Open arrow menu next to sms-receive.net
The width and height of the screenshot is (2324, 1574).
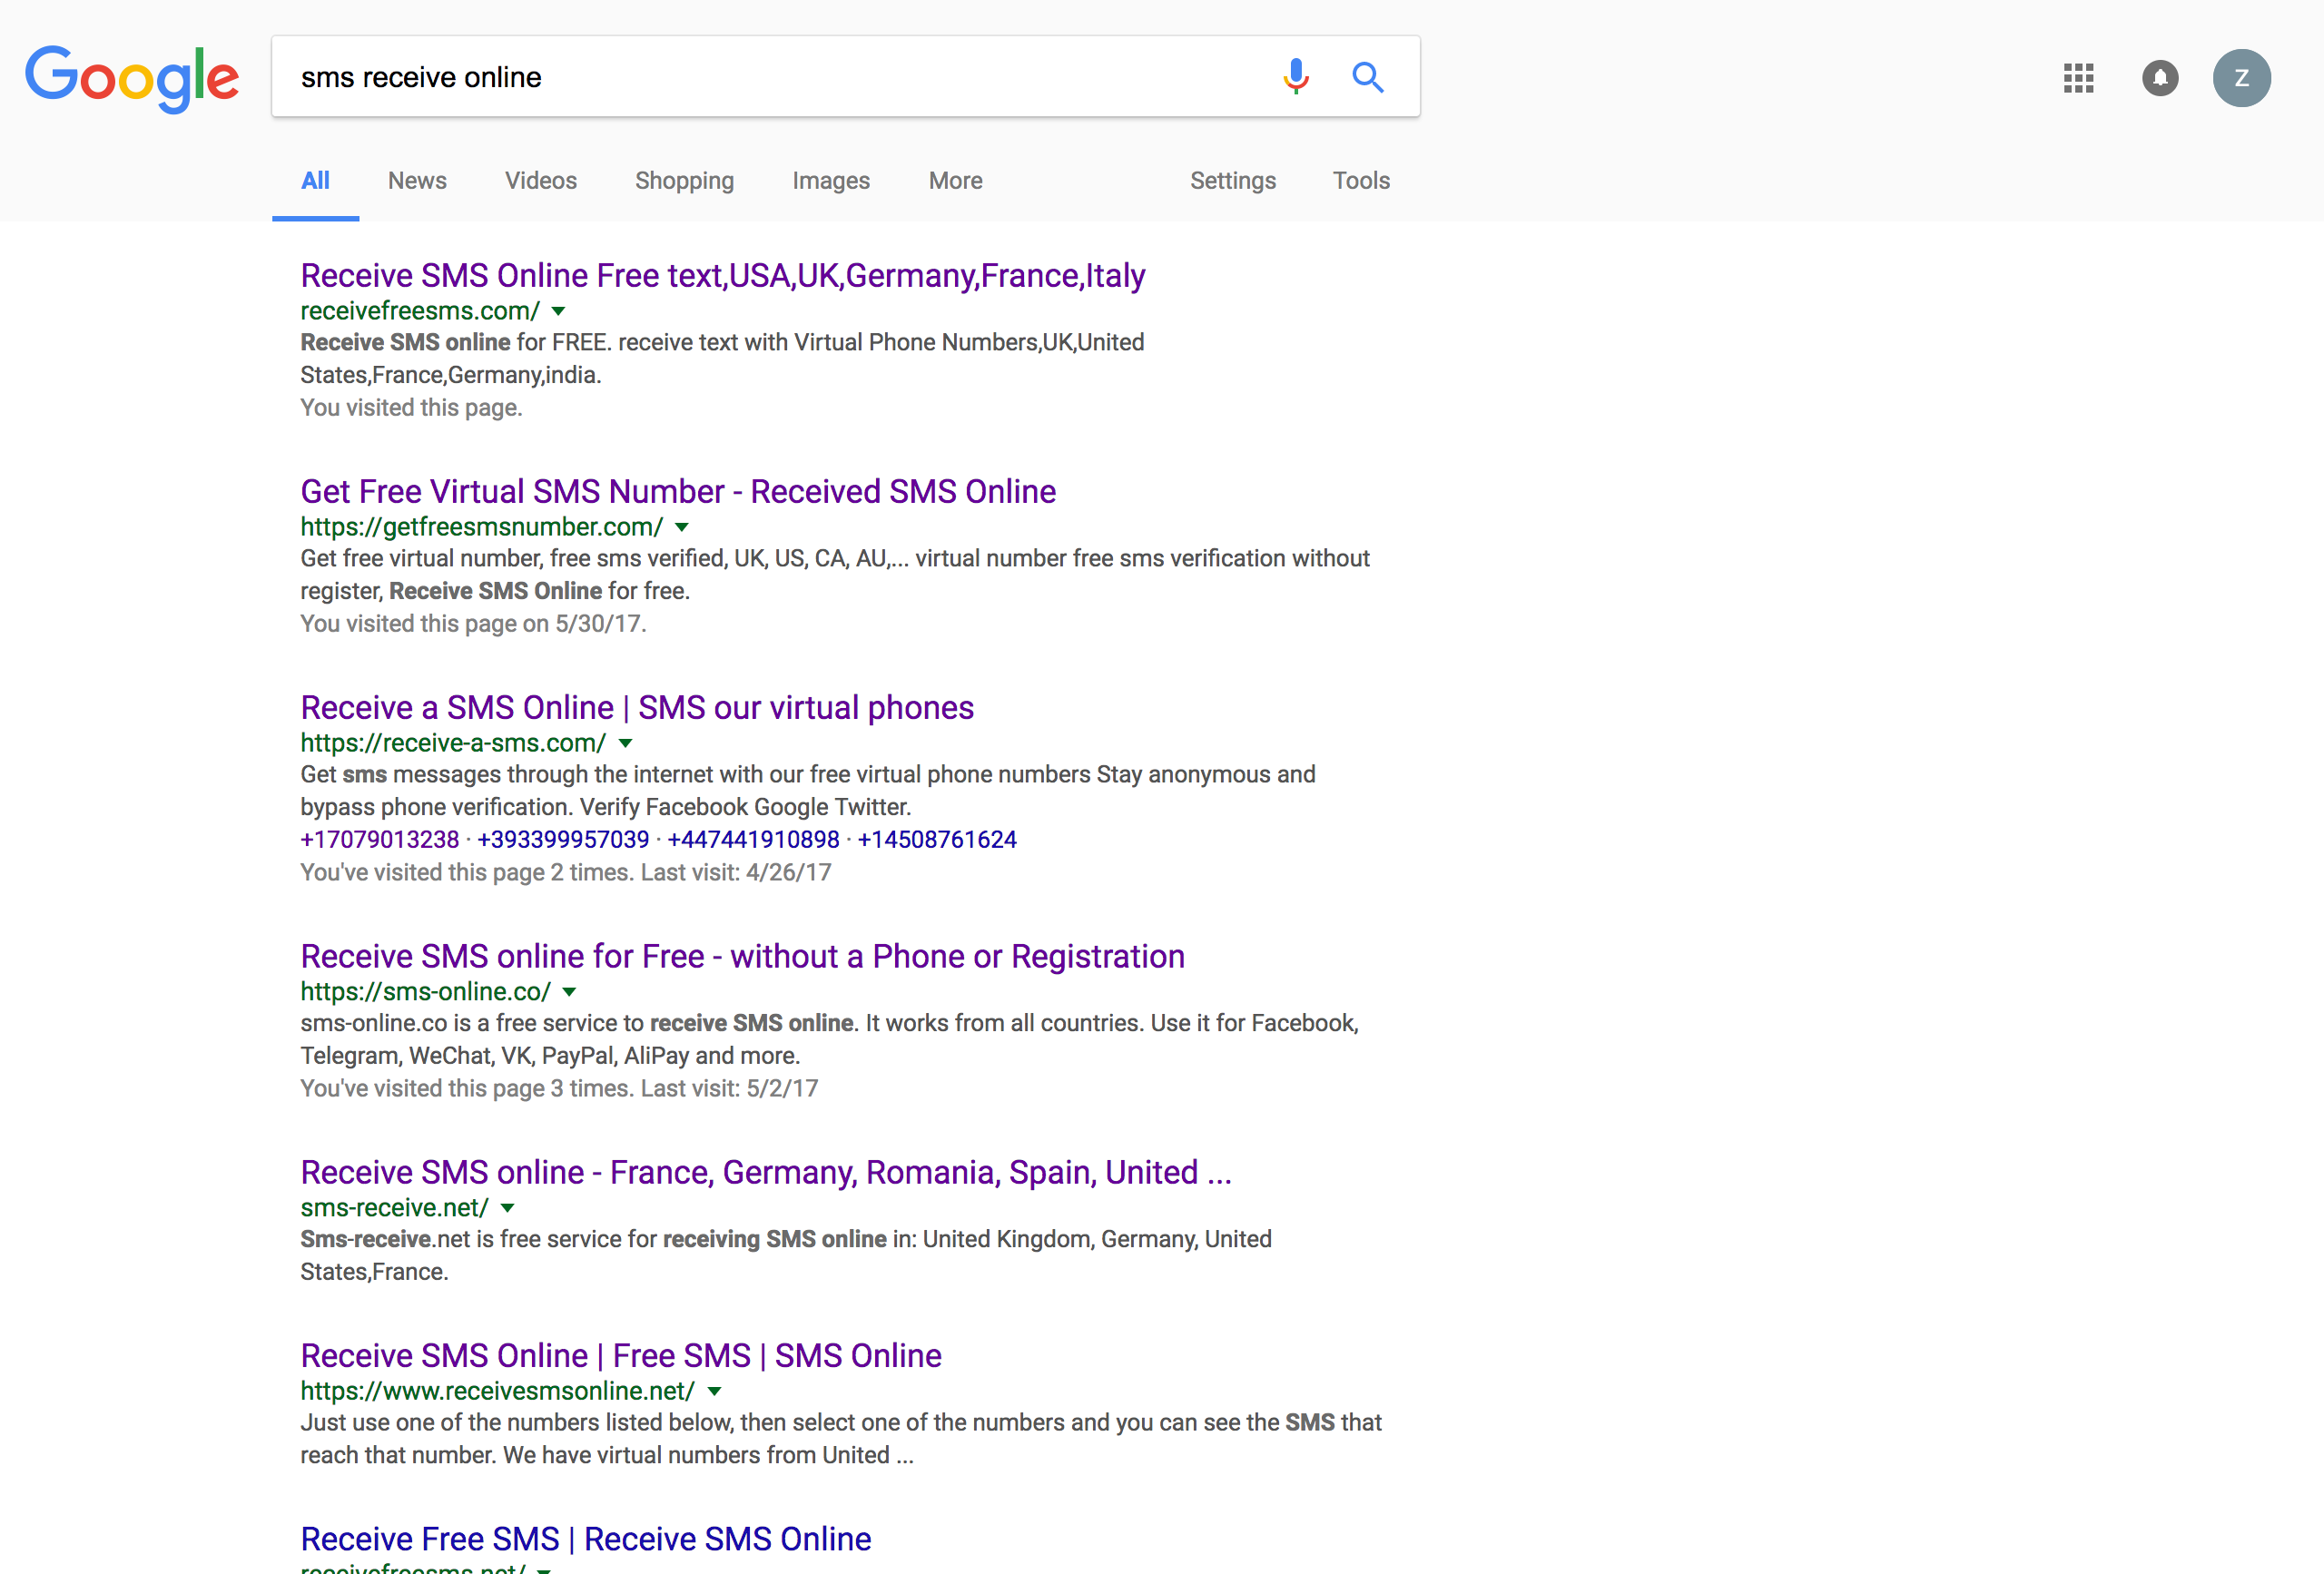508,1208
